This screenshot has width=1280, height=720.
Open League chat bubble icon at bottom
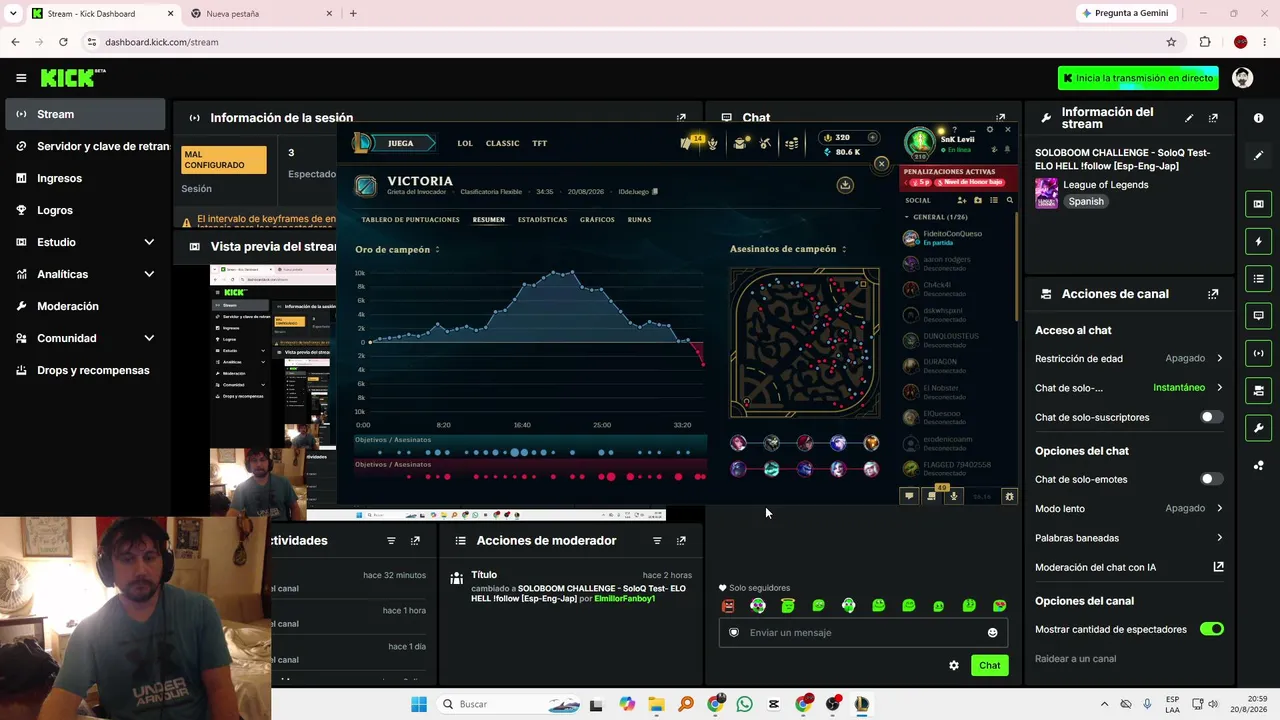point(909,496)
